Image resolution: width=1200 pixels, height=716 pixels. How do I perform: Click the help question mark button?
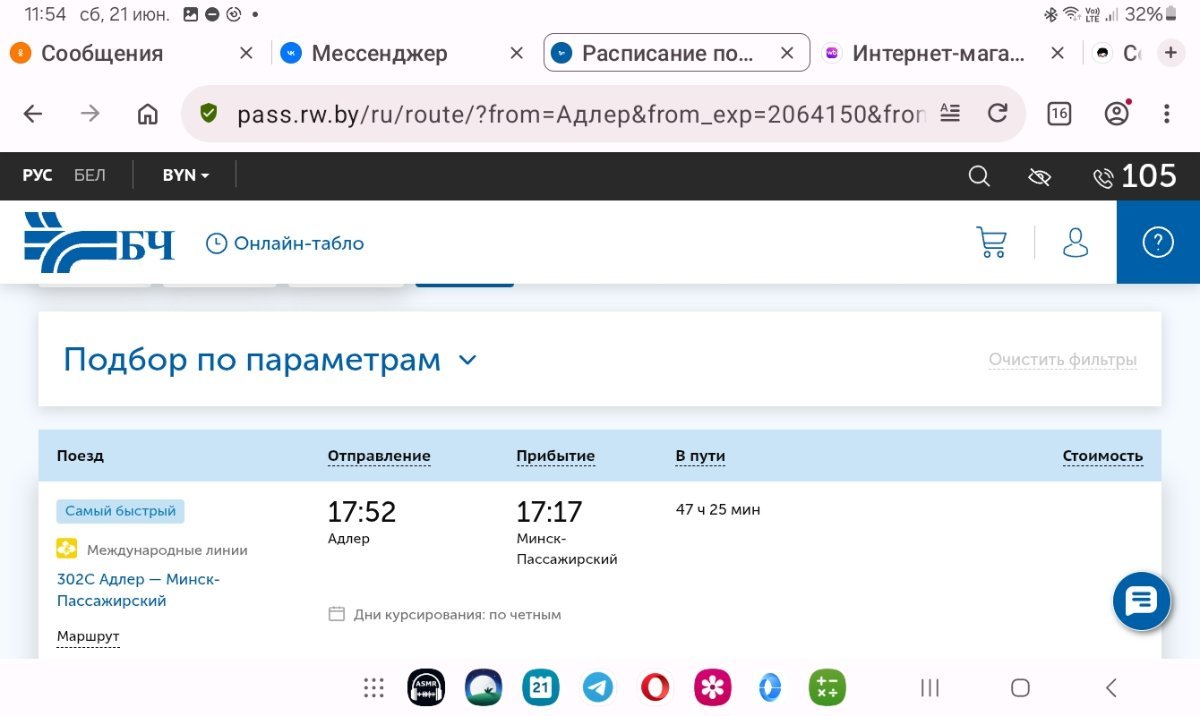coord(1157,242)
